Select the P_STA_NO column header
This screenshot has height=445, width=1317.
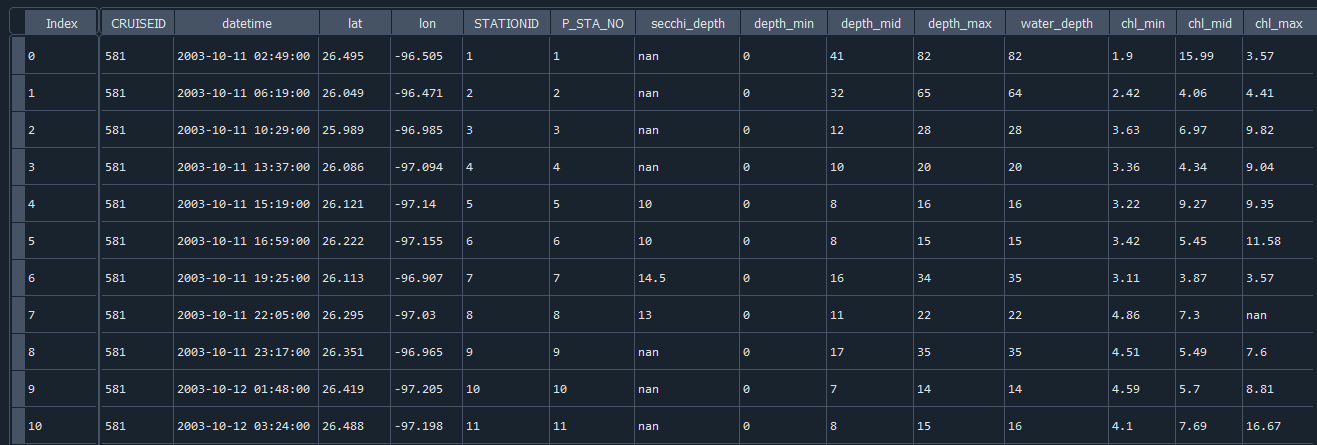592,23
